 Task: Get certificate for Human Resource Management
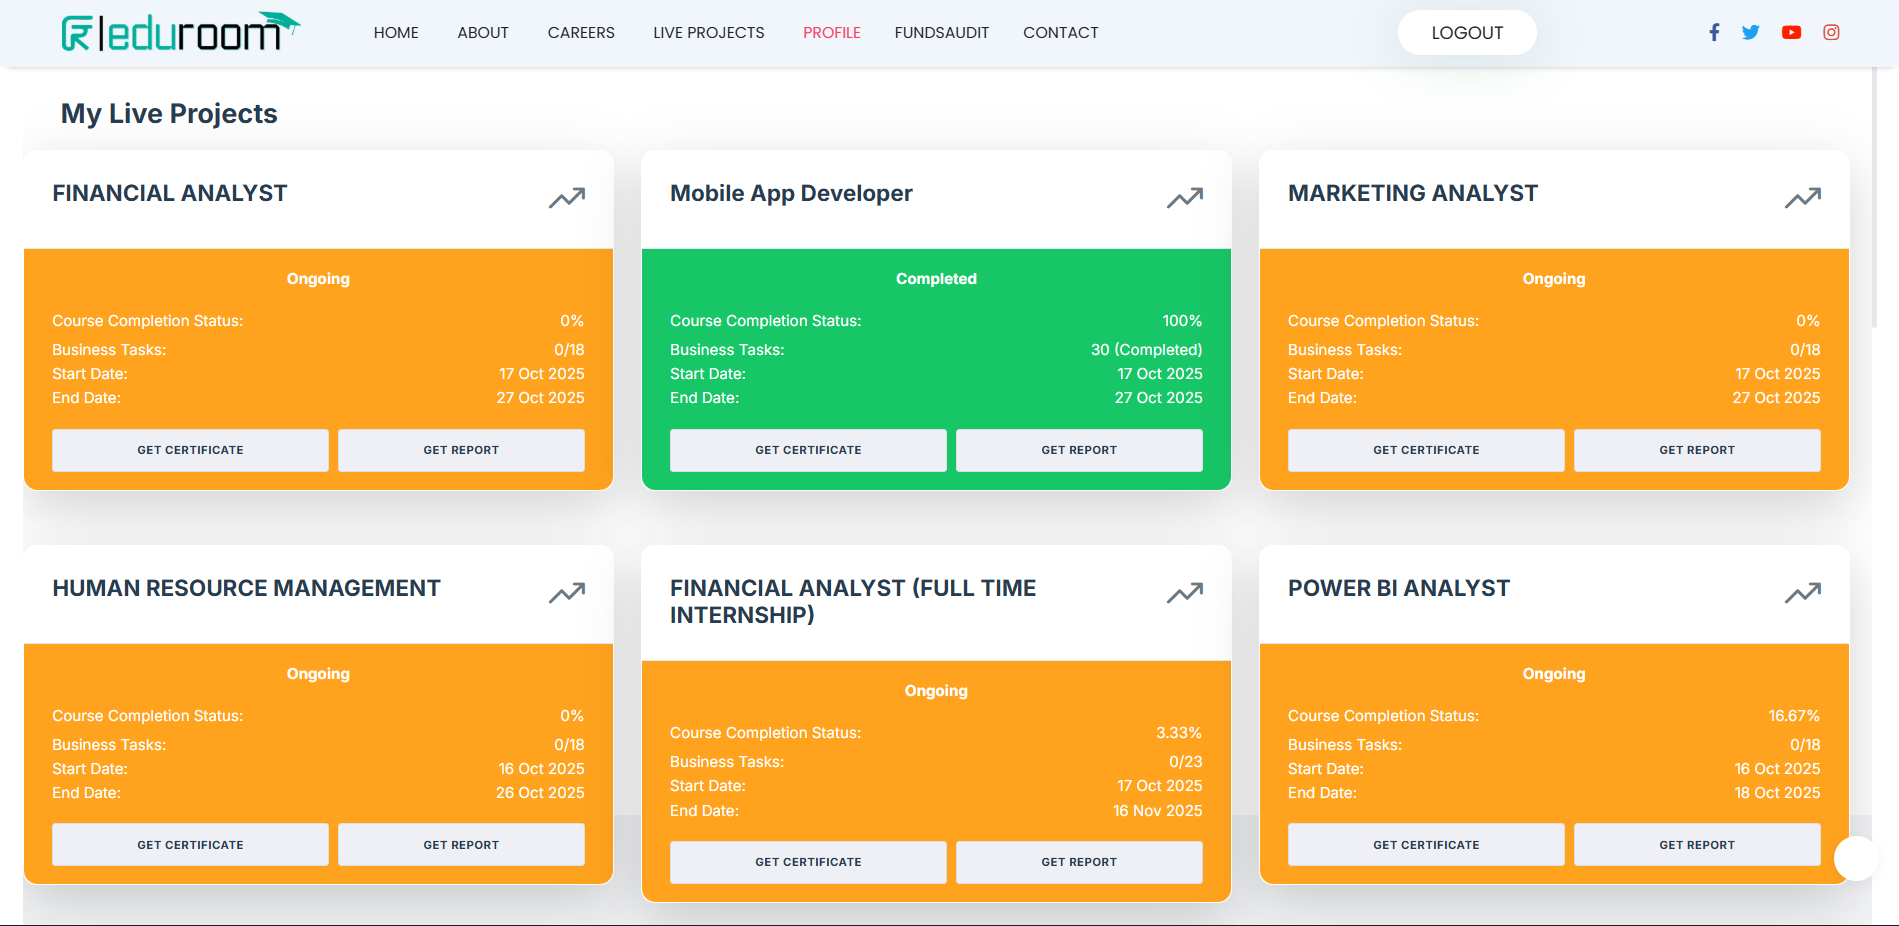190,845
